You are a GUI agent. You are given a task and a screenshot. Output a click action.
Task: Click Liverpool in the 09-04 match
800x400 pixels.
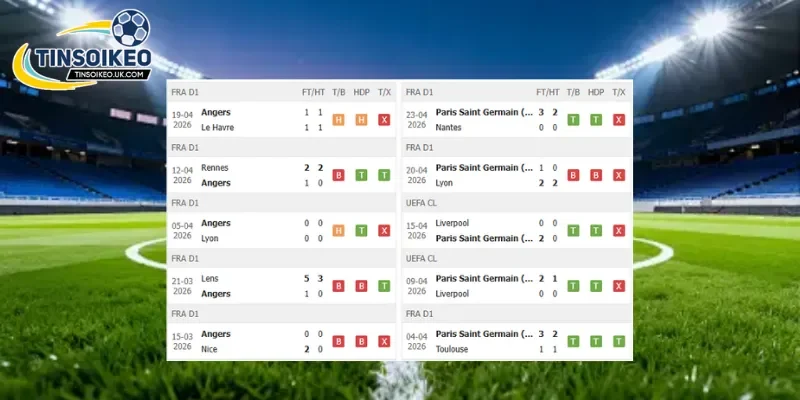pos(453,294)
